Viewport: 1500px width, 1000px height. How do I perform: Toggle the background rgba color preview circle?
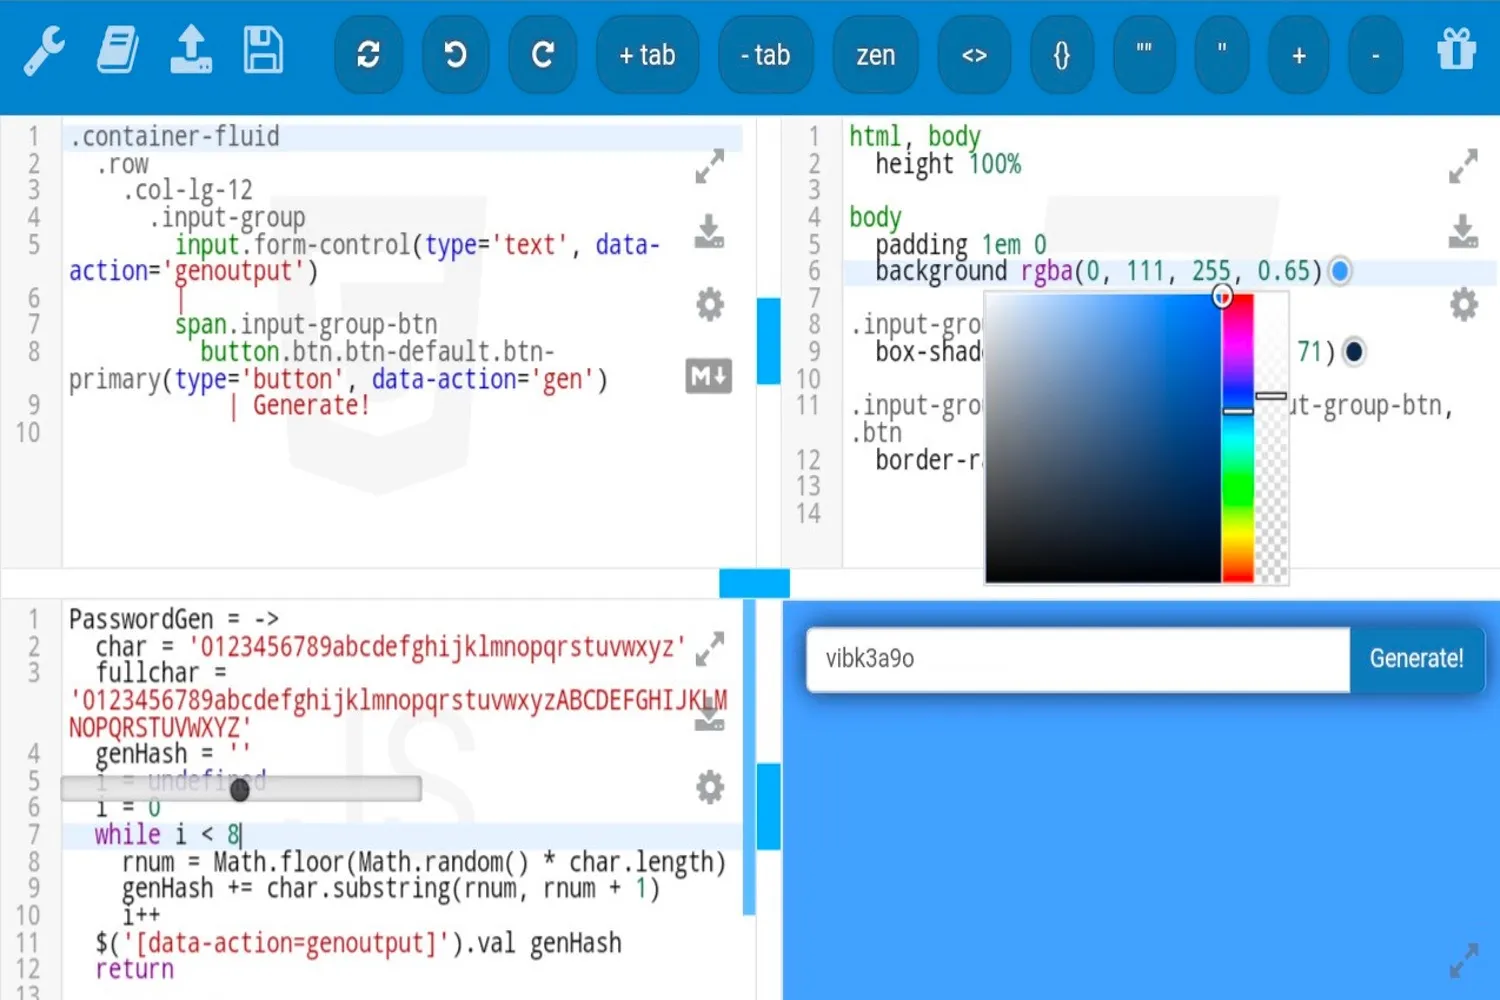point(1339,270)
